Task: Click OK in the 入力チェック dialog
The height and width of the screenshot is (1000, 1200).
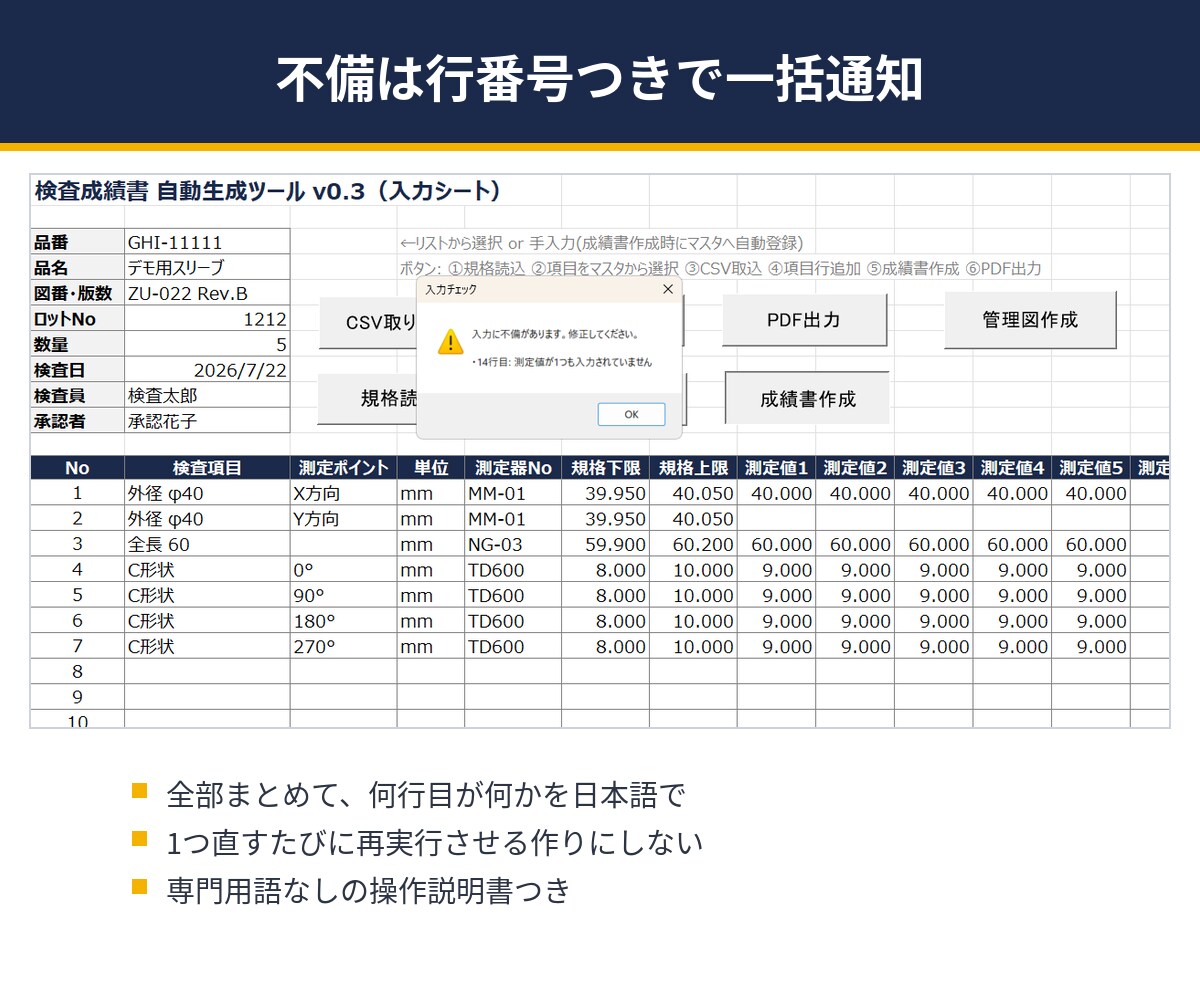Action: click(631, 414)
